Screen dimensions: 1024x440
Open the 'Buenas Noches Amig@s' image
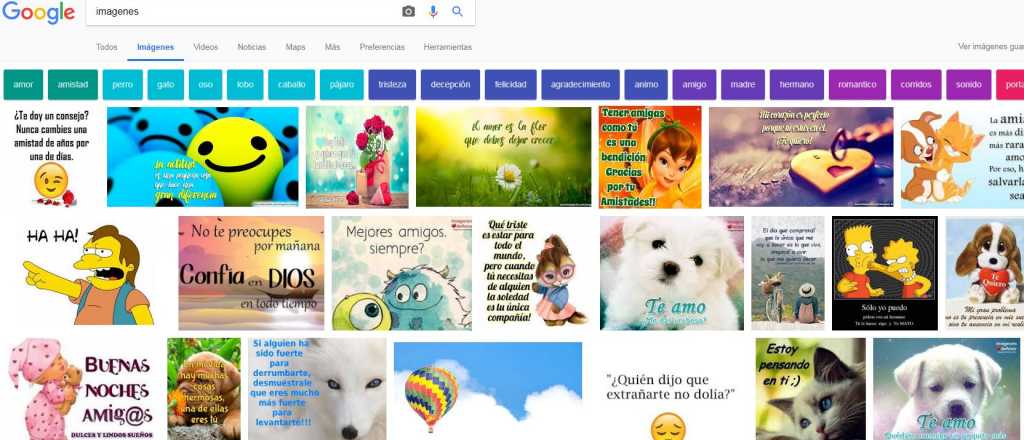click(82, 389)
